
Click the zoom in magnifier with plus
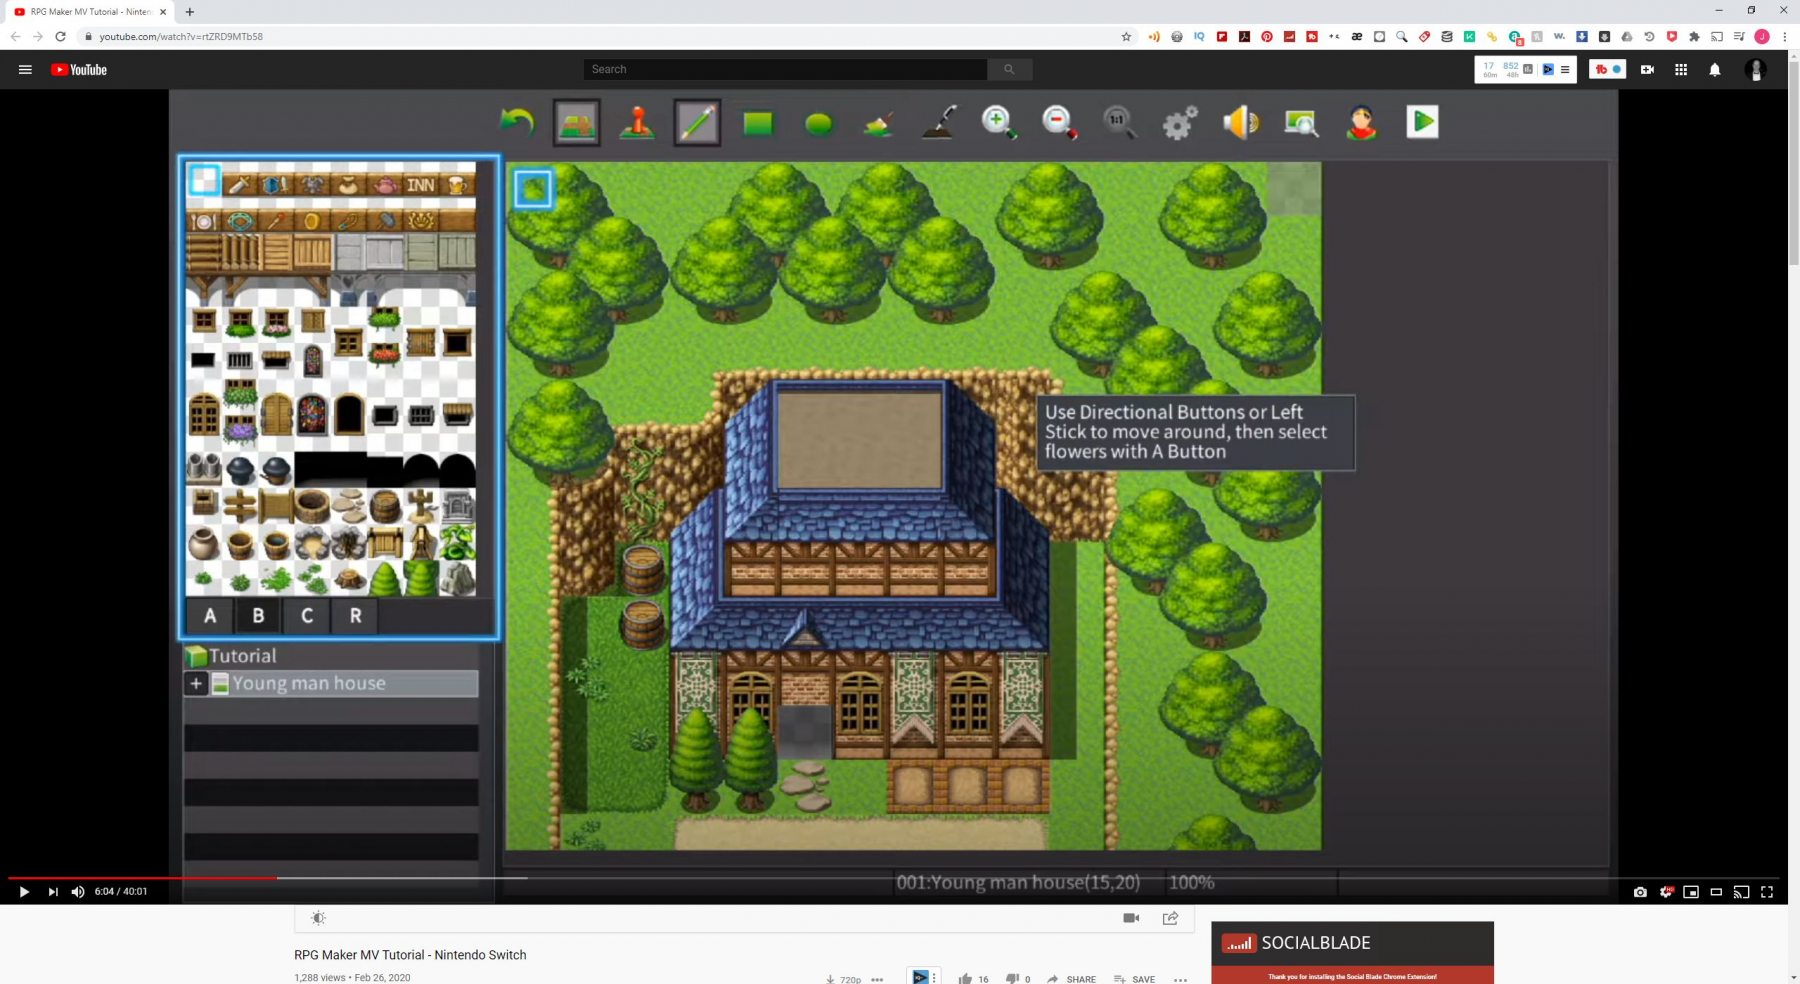pos(999,122)
